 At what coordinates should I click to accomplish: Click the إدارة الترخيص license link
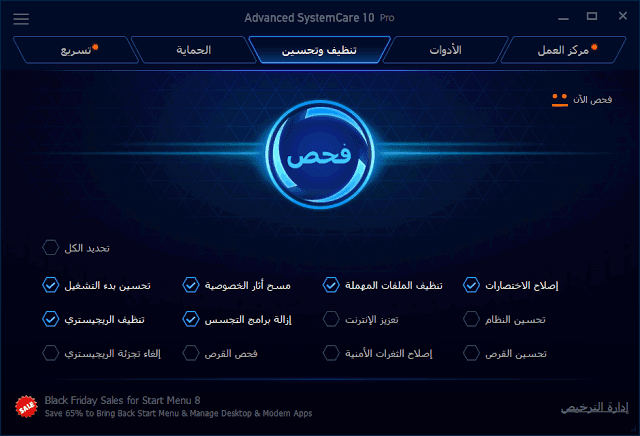pos(586,407)
